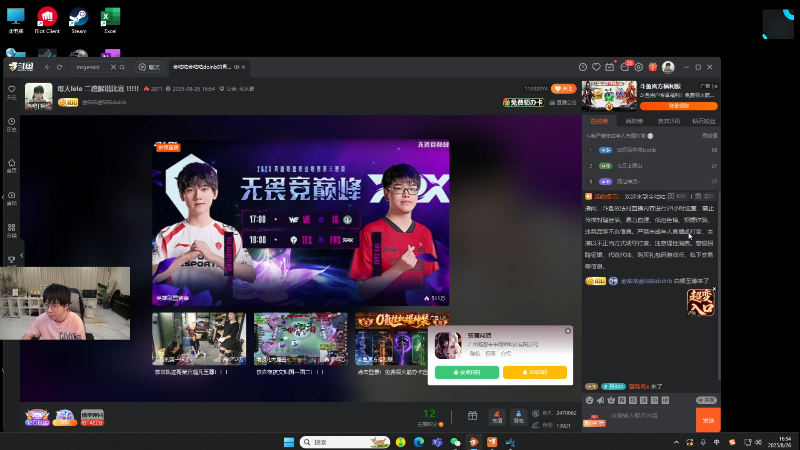
Task: Open Windows Start menu on taskbar
Action: pos(289,442)
